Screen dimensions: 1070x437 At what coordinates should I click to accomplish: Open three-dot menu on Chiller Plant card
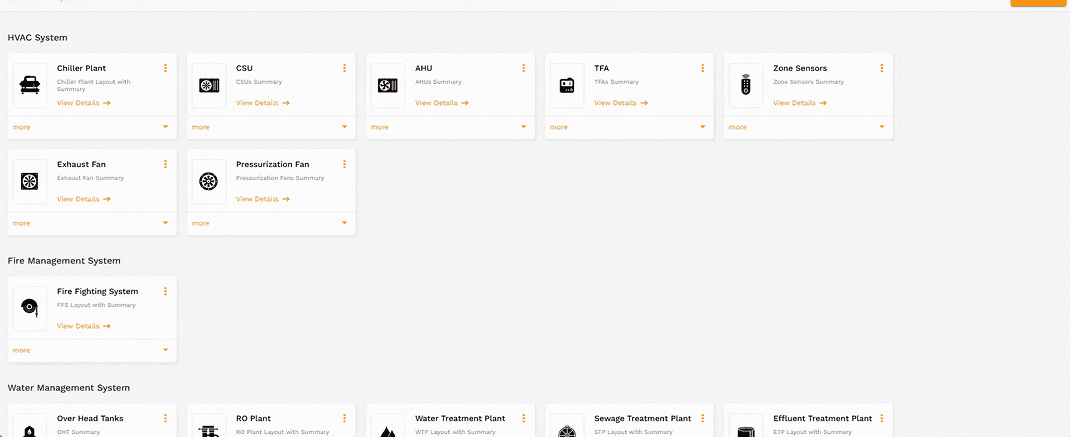pyautogui.click(x=165, y=68)
